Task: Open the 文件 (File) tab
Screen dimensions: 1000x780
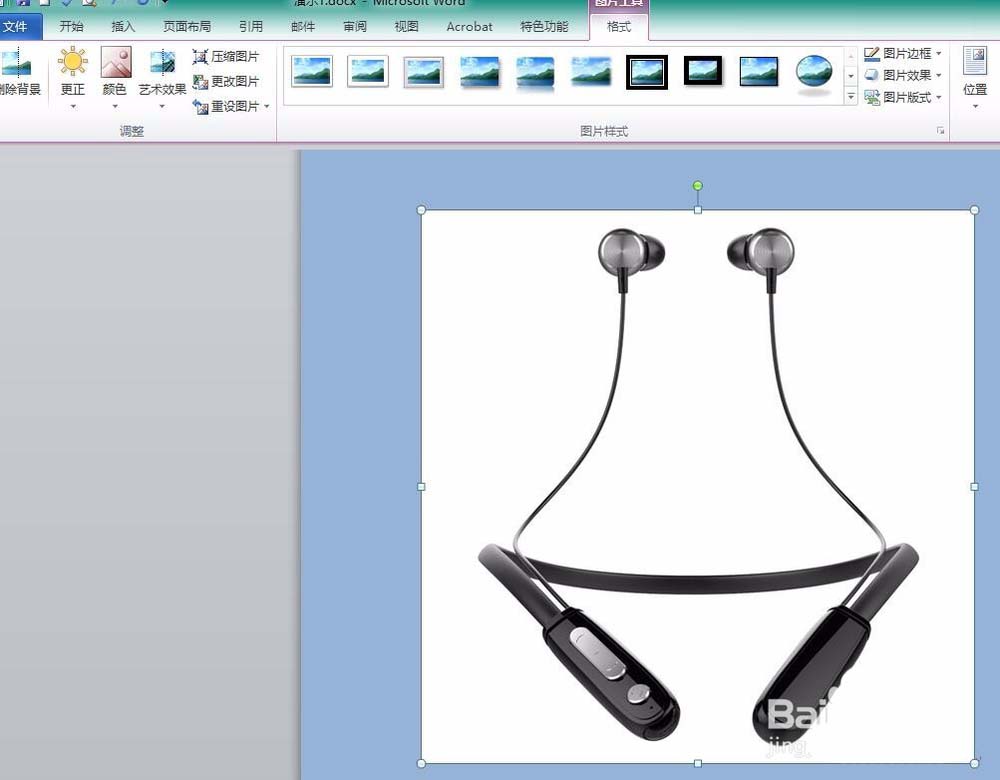Action: pos(17,27)
